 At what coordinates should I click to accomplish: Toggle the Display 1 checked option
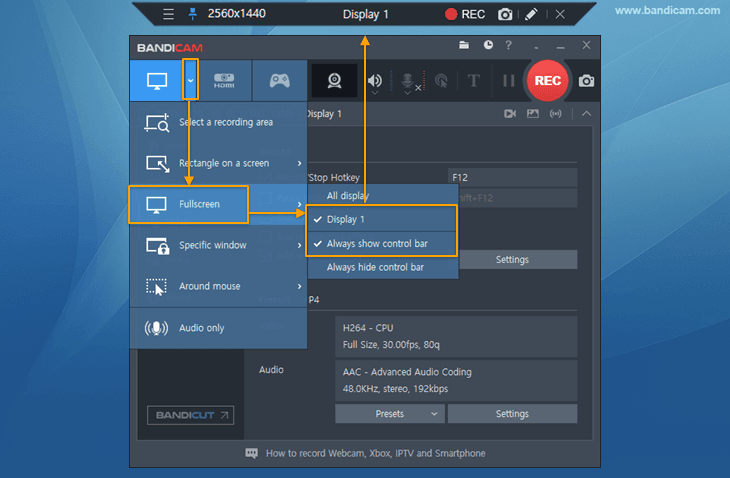[x=382, y=219]
